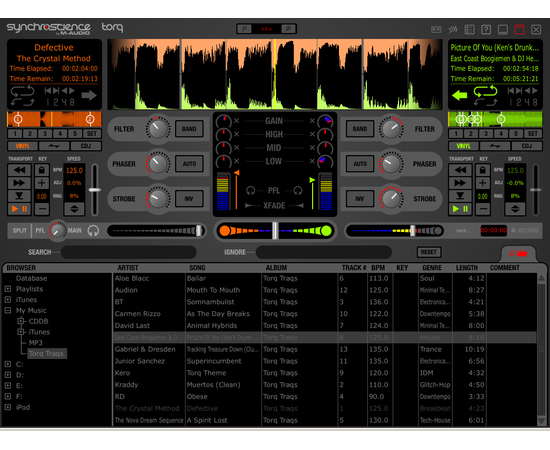Click left deck sync arrow icon
This screenshot has height=450, width=550.
pyautogui.click(x=89, y=95)
